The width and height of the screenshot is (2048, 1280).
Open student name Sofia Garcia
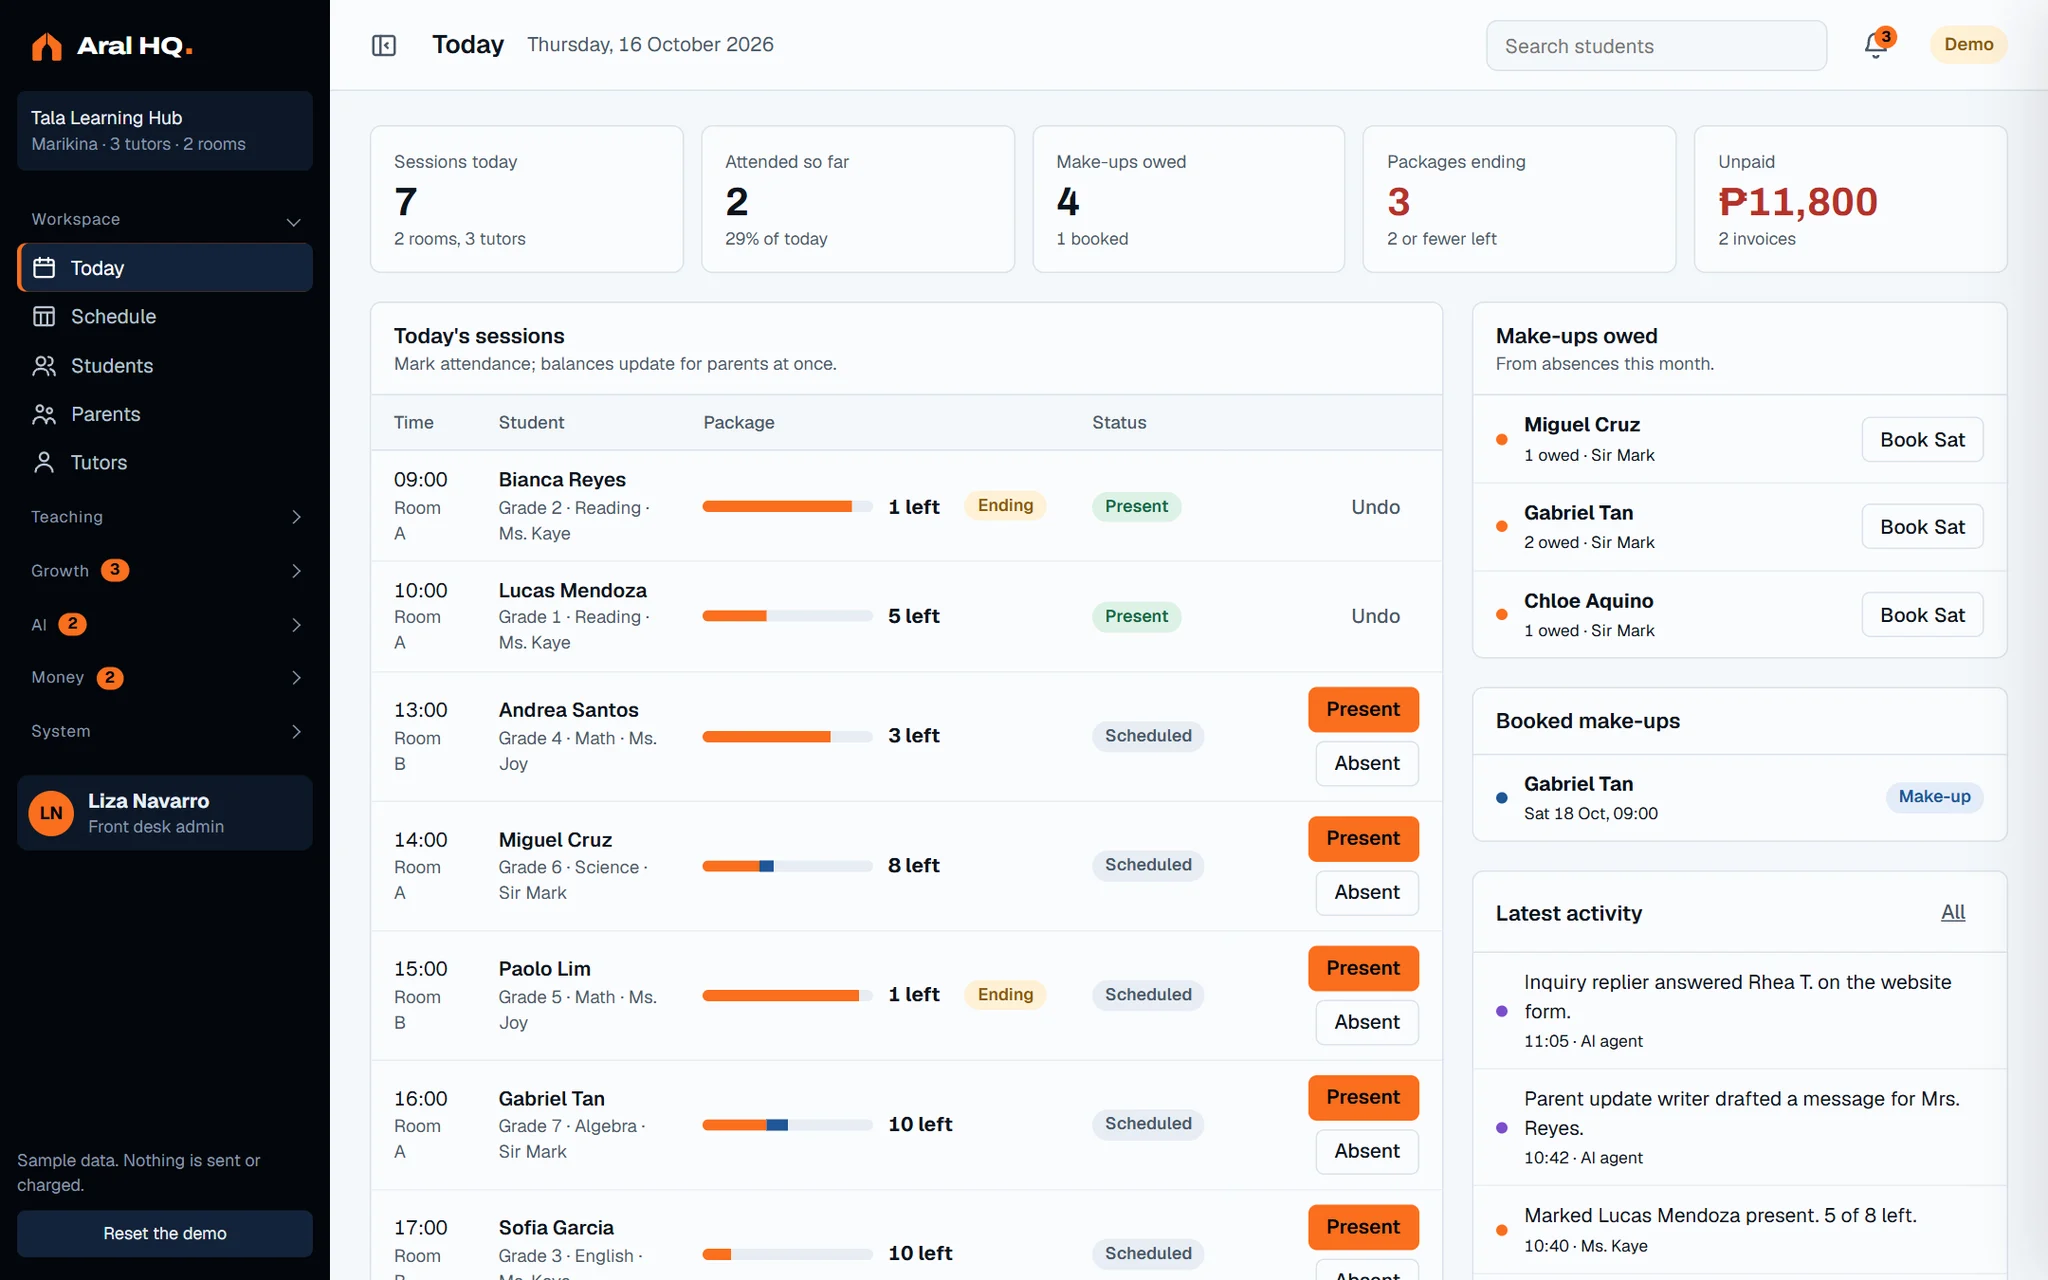[556, 1228]
